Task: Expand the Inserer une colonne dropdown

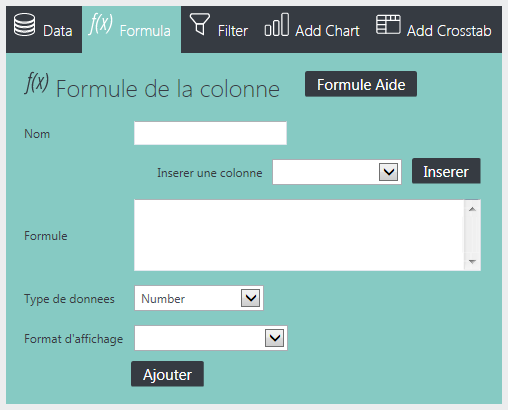Action: pyautogui.click(x=337, y=172)
